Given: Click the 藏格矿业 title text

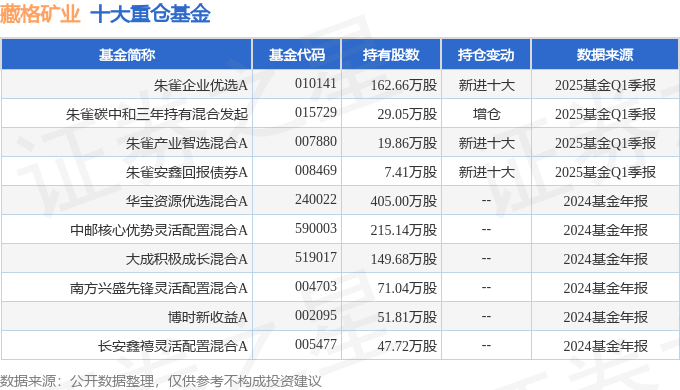Looking at the screenshot, I should pyautogui.click(x=40, y=13).
